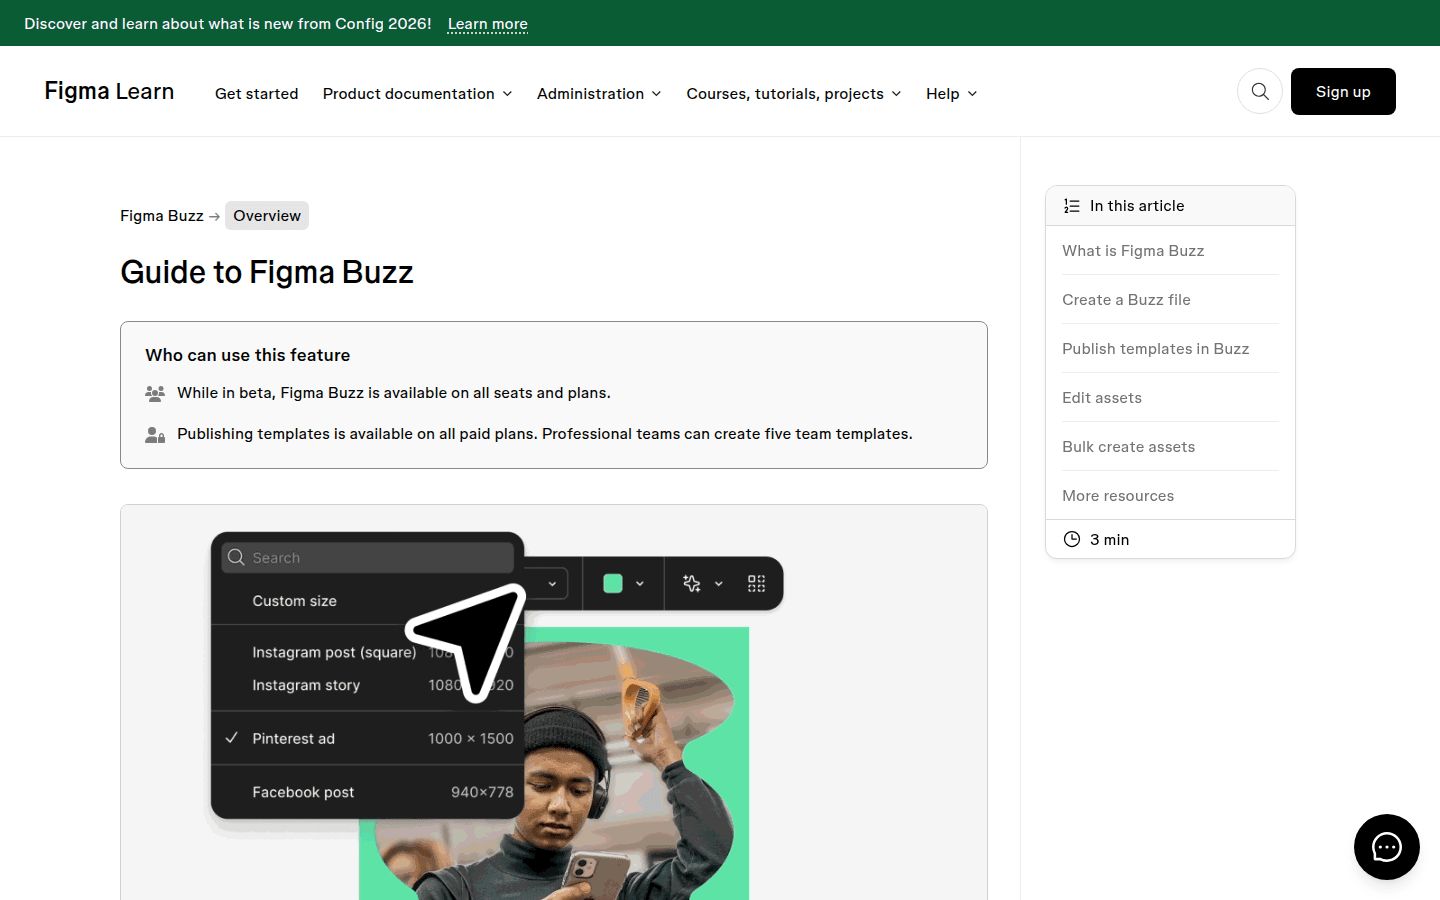The image size is (1440, 900).
Task: Jump to Create a Buzz file section
Action: click(x=1126, y=300)
